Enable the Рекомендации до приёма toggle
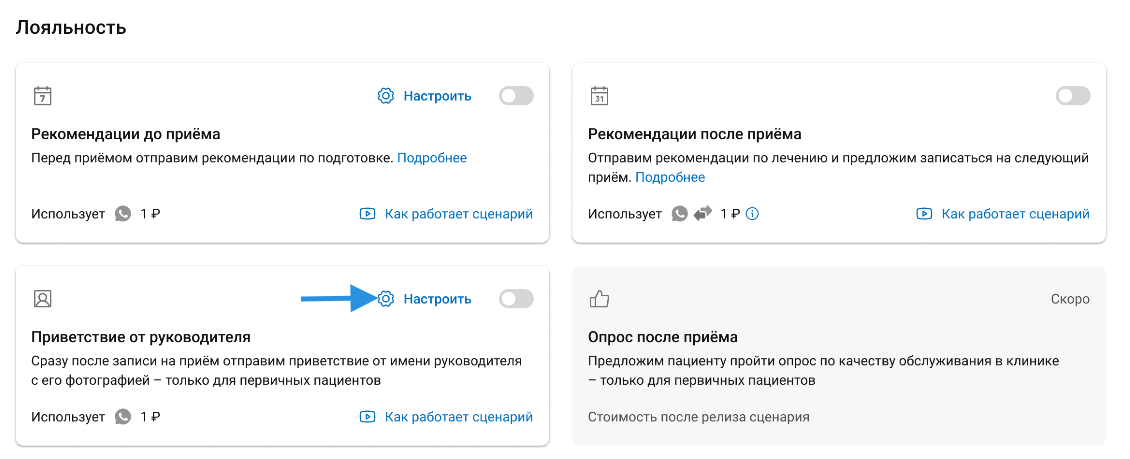 (516, 96)
